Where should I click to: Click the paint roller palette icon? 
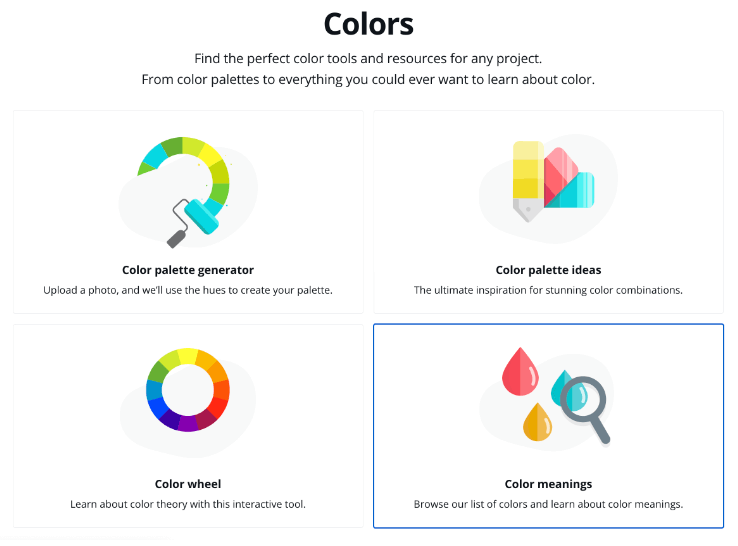187,190
